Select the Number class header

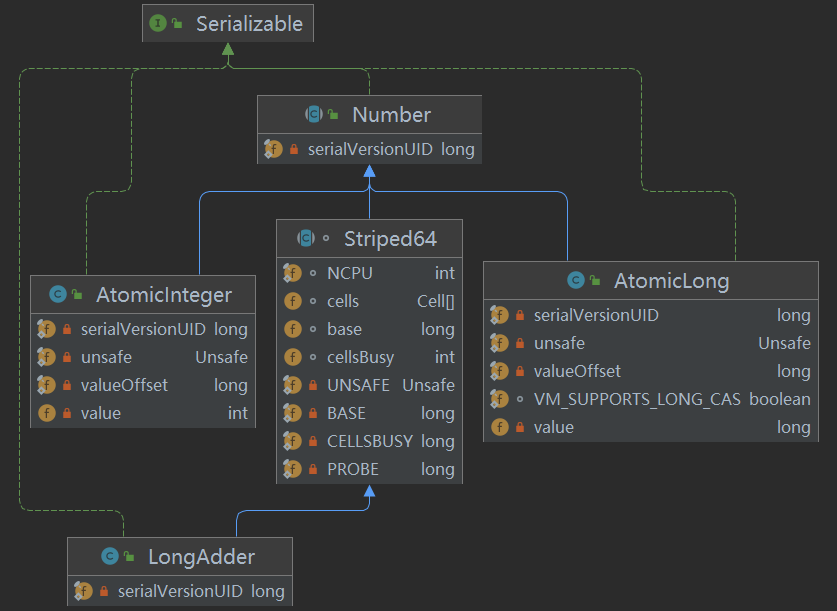coord(370,114)
